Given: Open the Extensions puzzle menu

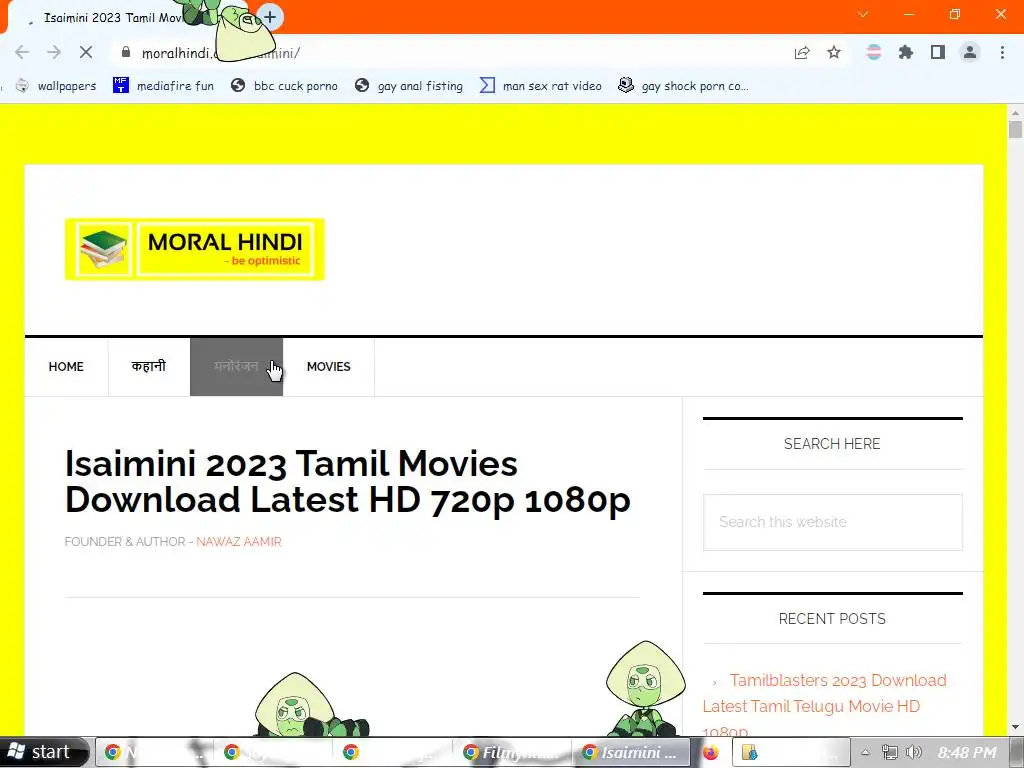Looking at the screenshot, I should point(906,52).
